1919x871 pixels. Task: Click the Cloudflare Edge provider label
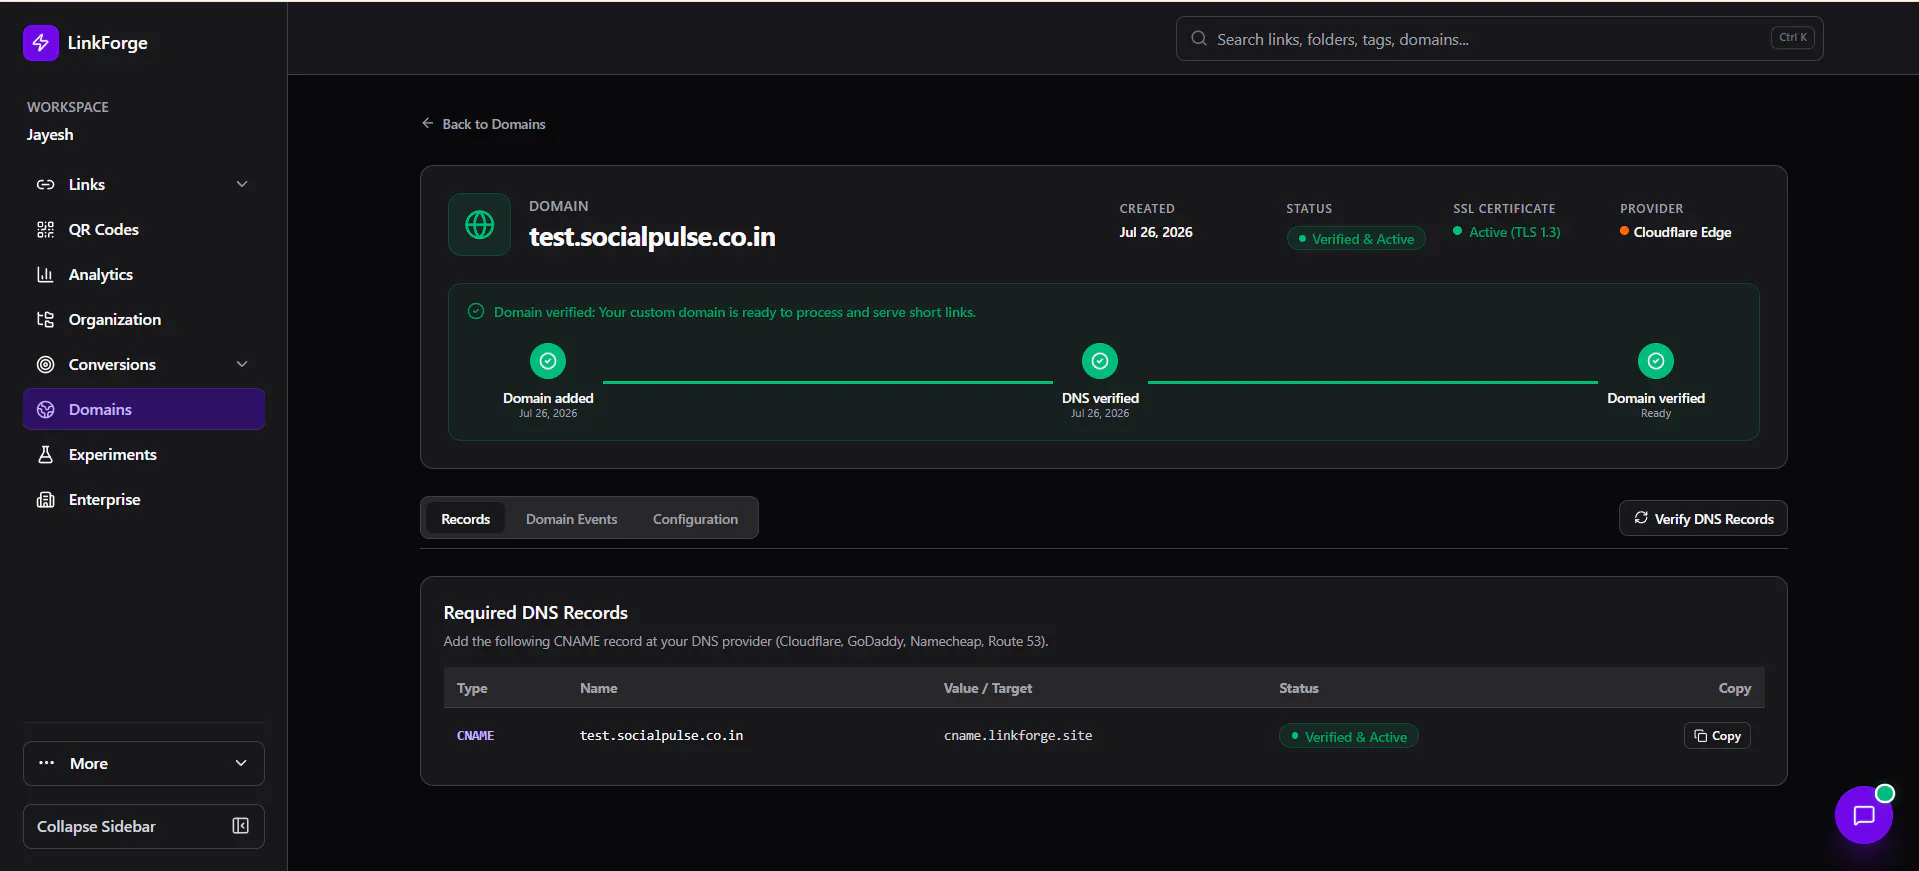pos(1676,232)
